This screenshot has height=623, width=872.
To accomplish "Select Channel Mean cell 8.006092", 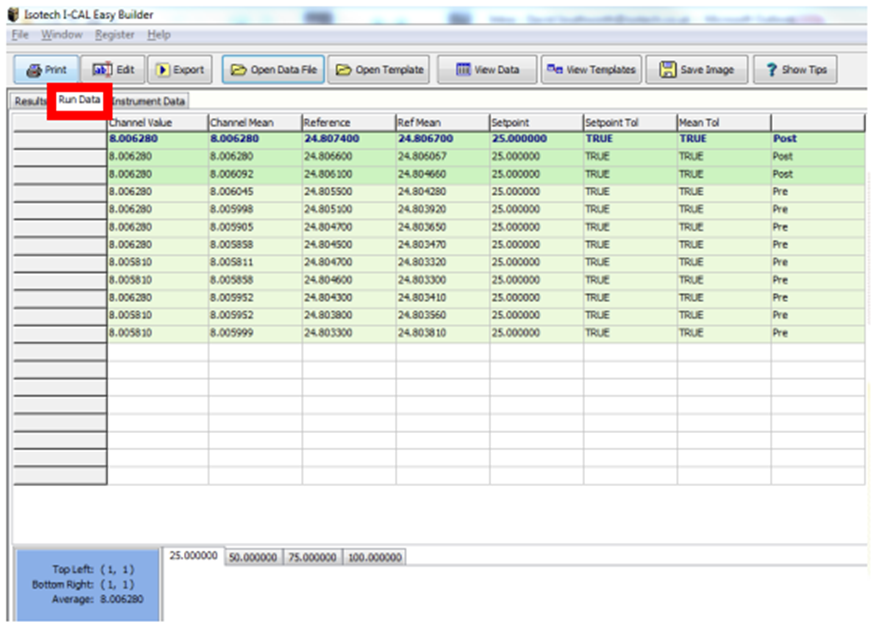I will pyautogui.click(x=255, y=174).
